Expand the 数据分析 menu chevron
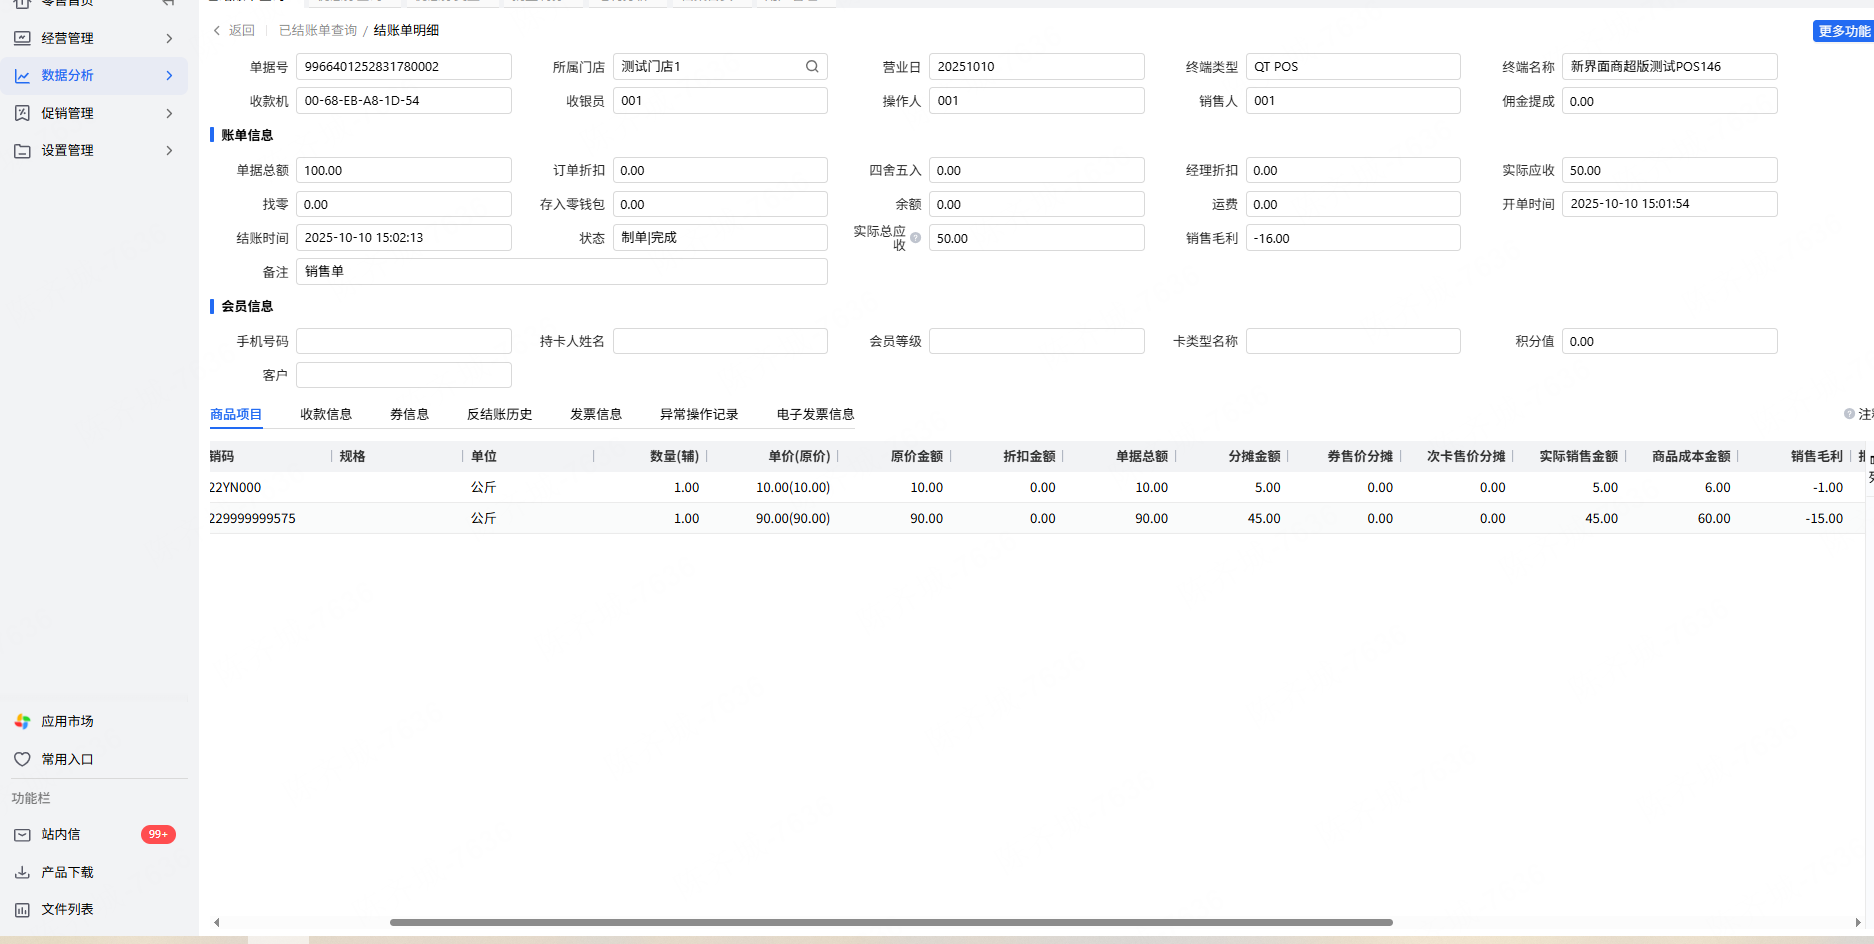The width and height of the screenshot is (1874, 944). (x=169, y=76)
